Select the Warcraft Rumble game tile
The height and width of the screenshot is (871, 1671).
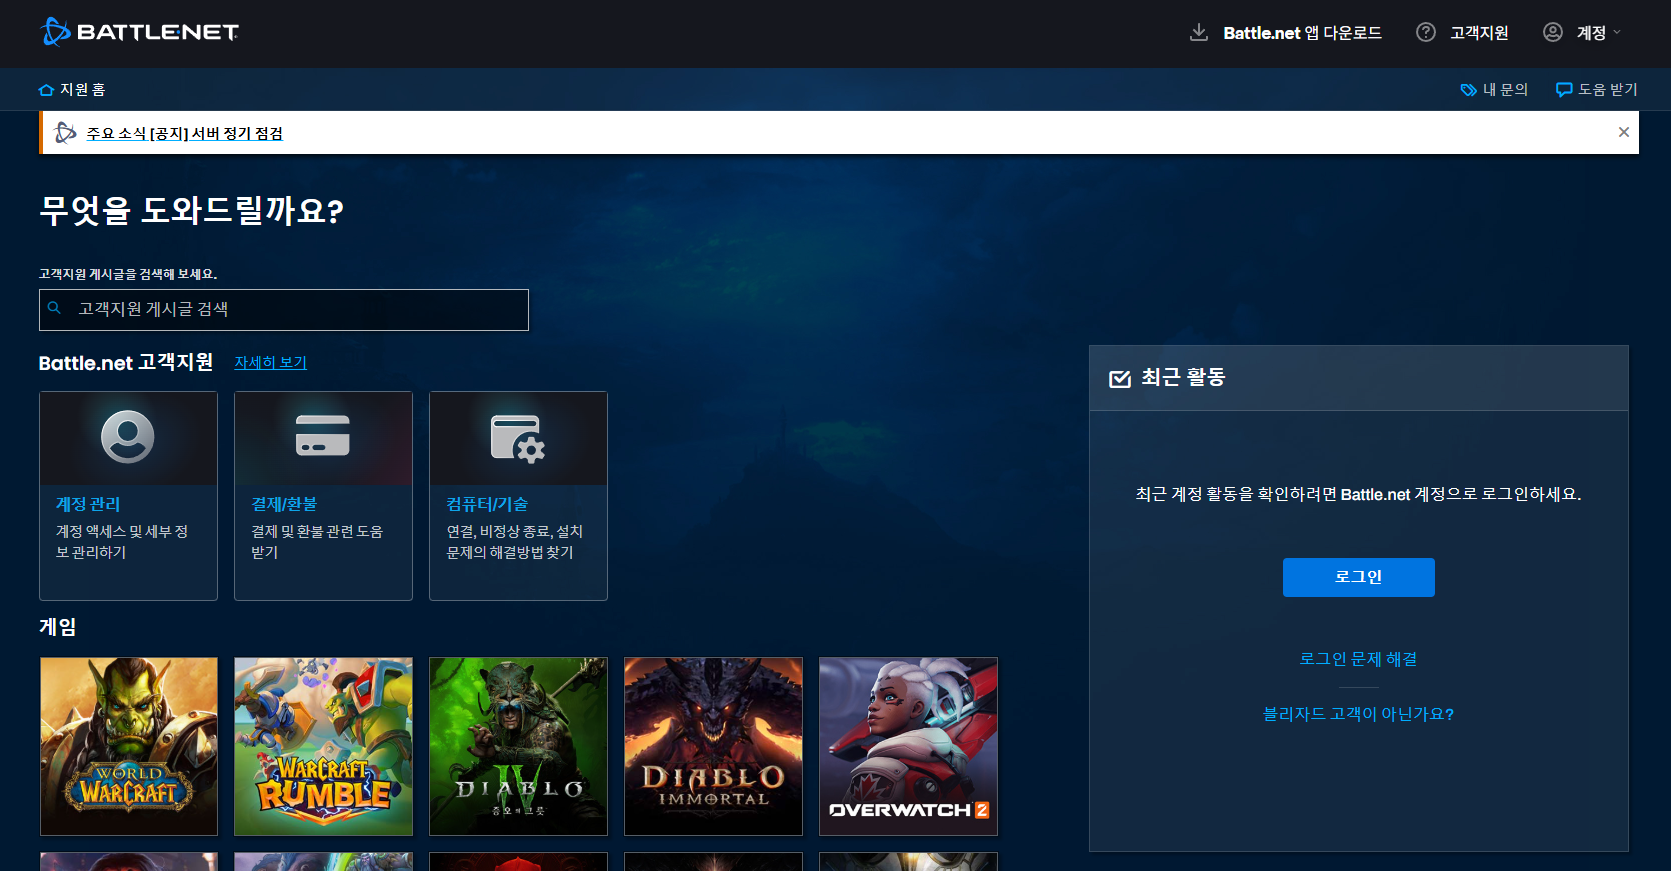(x=323, y=746)
